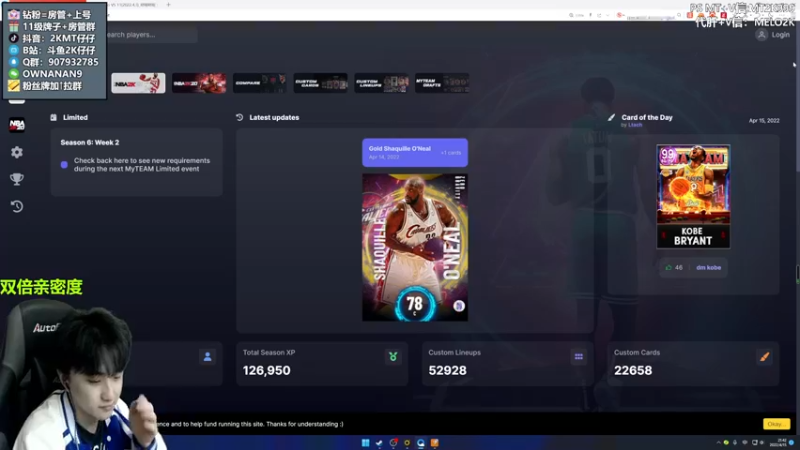Open a new browser tab with plus
Image resolution: width=800 pixels, height=450 pixels.
168,5
